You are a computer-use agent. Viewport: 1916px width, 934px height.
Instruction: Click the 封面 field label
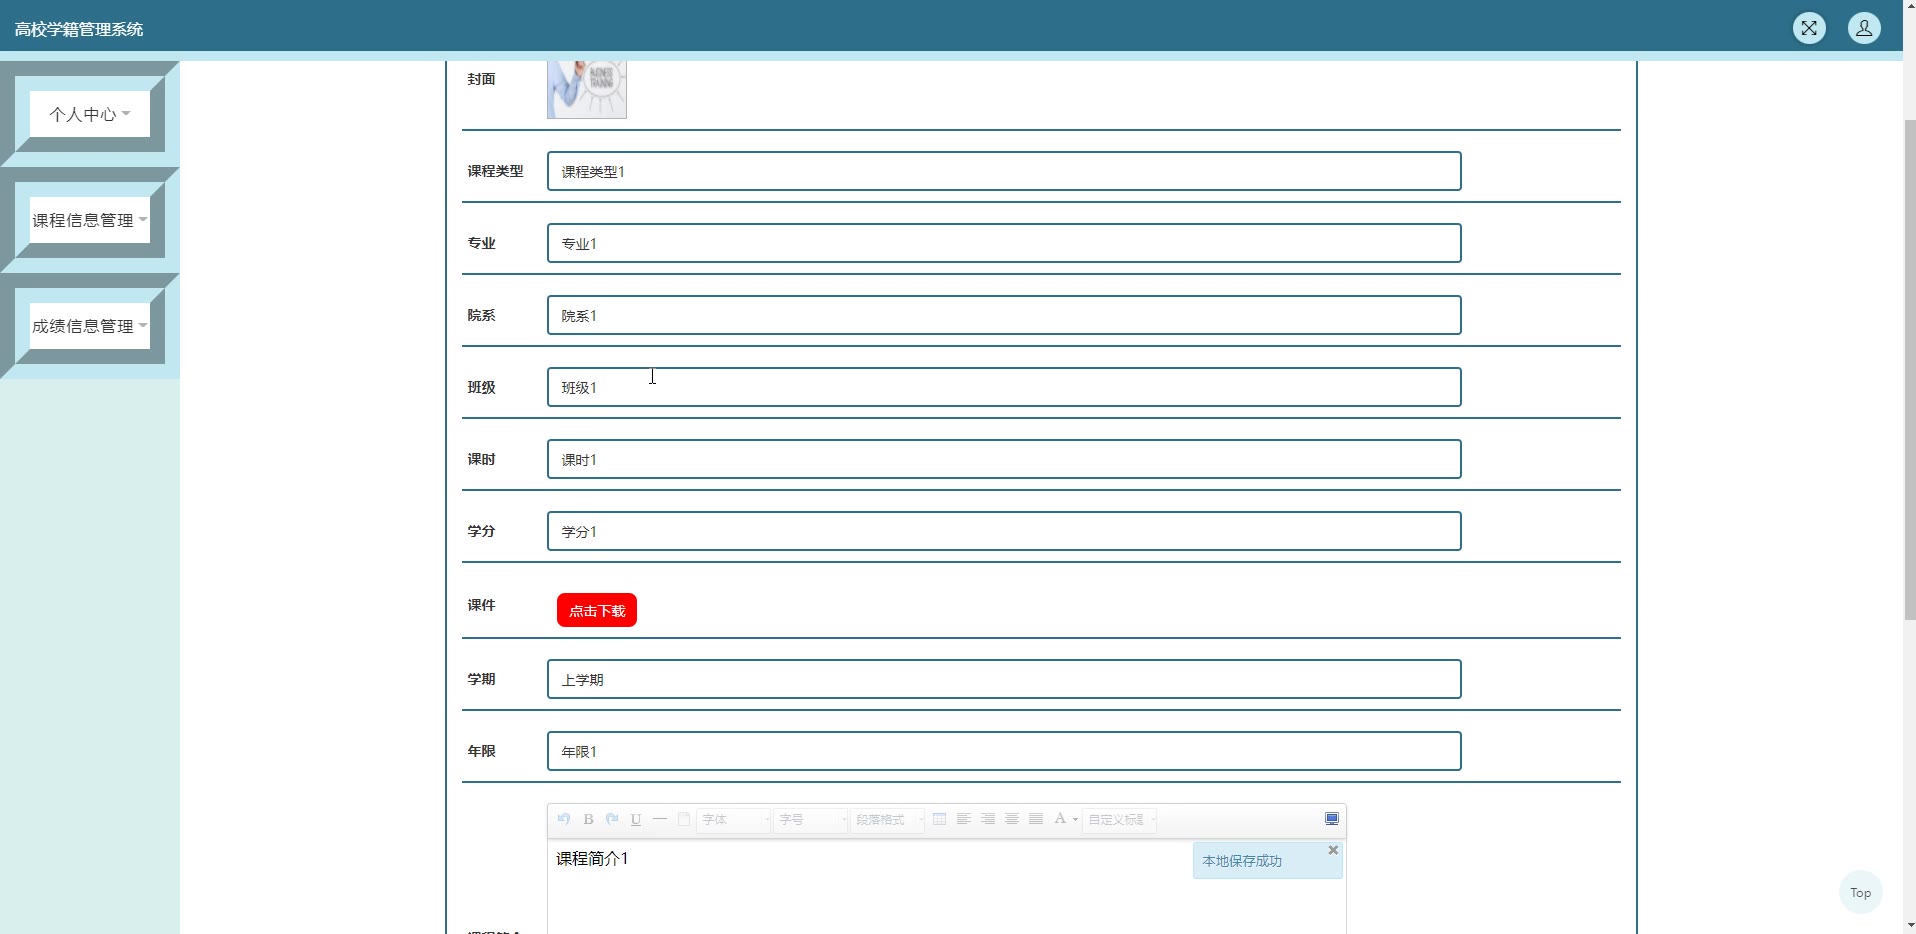point(481,79)
